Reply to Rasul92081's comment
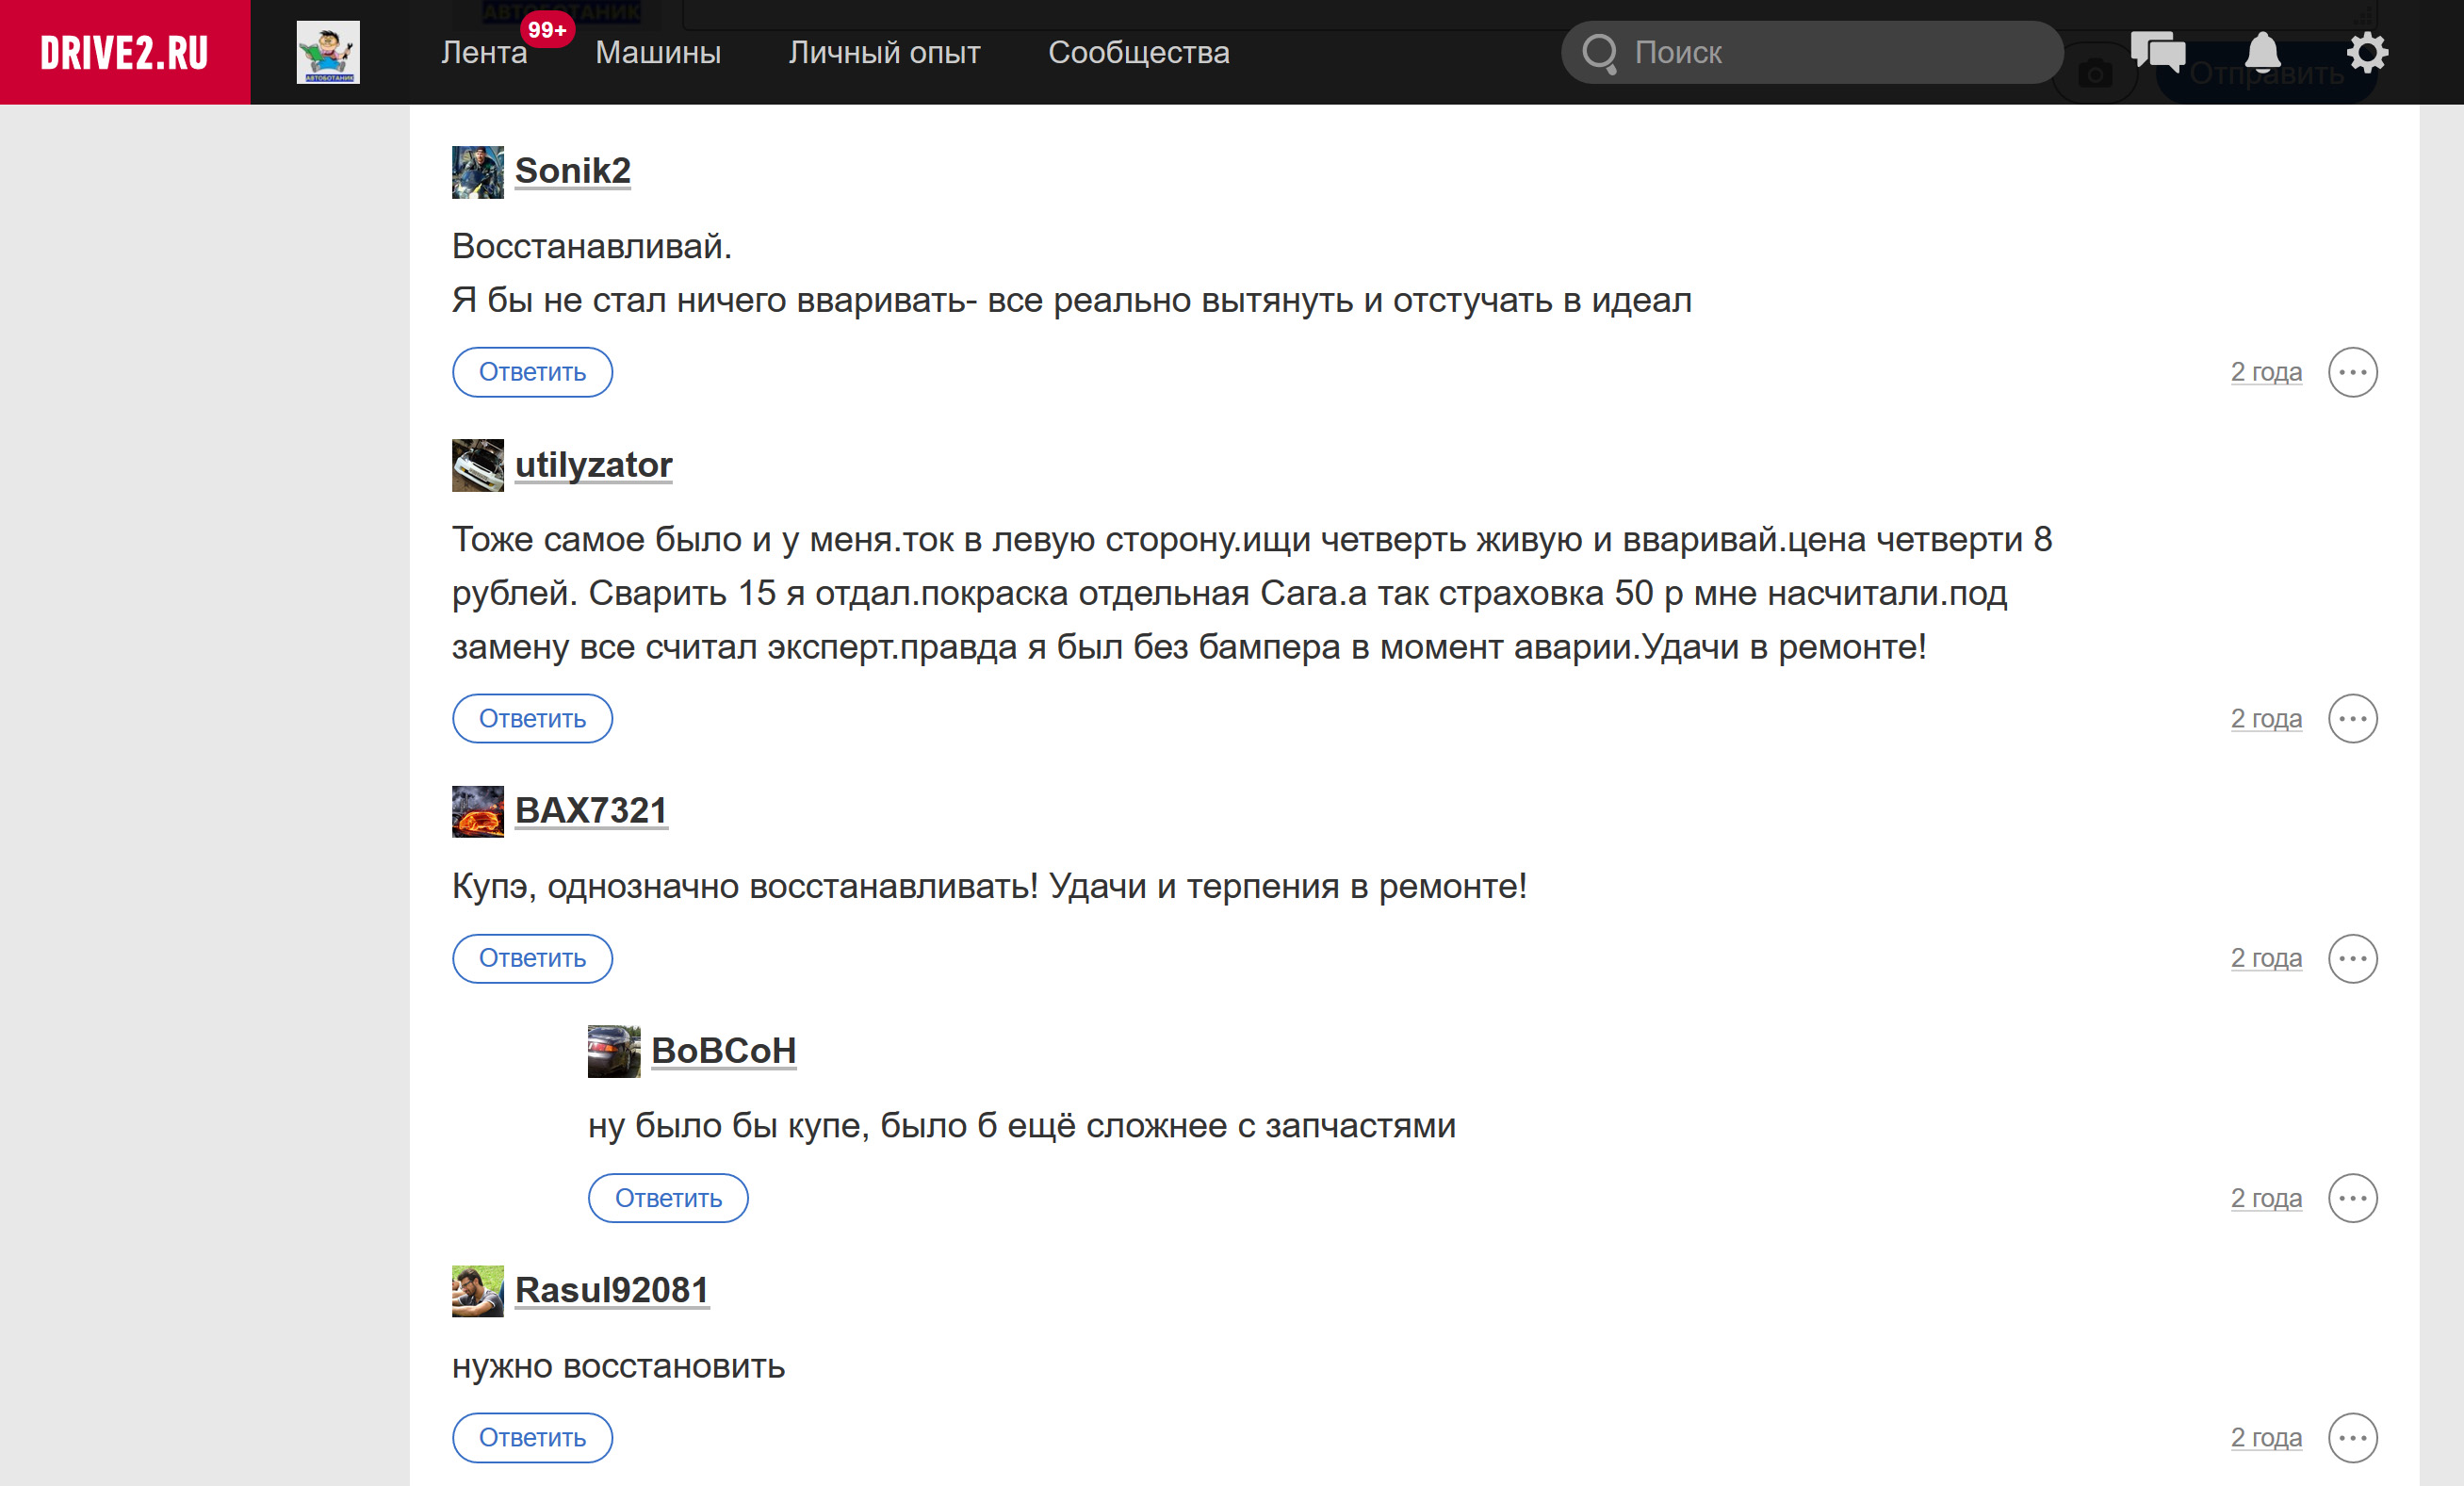The height and width of the screenshot is (1486, 2464). 532,1437
